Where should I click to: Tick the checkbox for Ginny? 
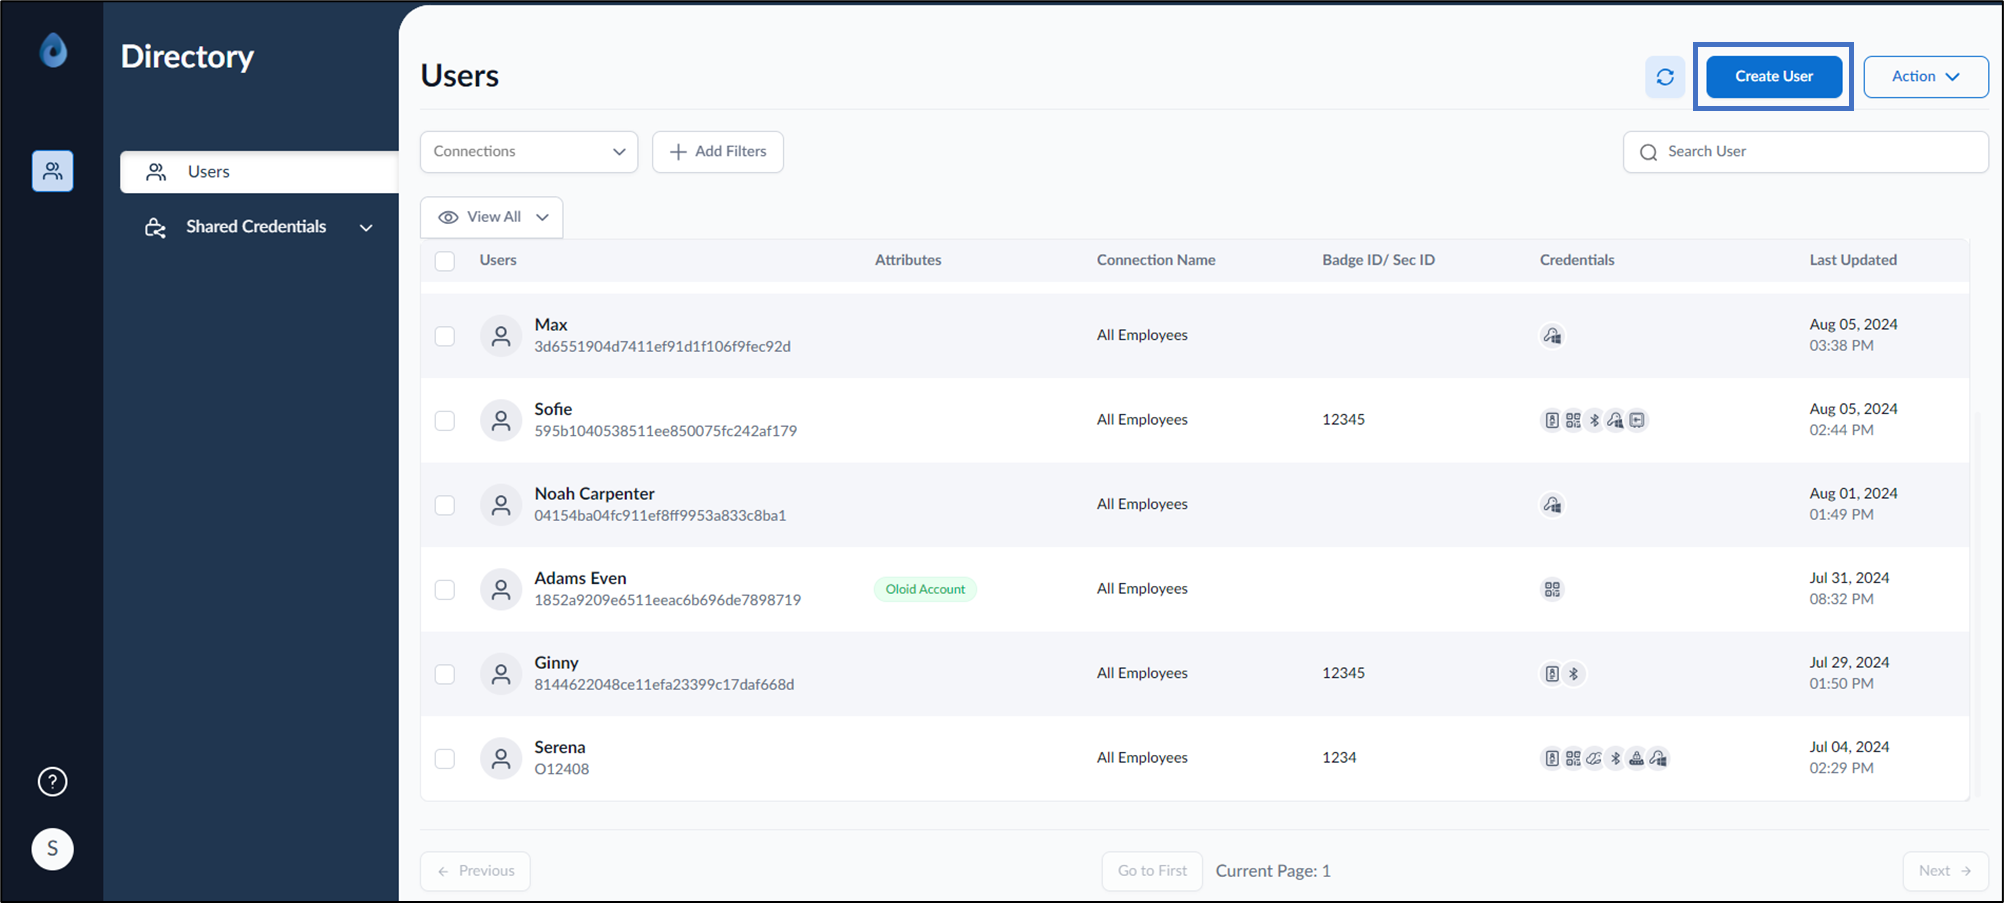coord(445,674)
